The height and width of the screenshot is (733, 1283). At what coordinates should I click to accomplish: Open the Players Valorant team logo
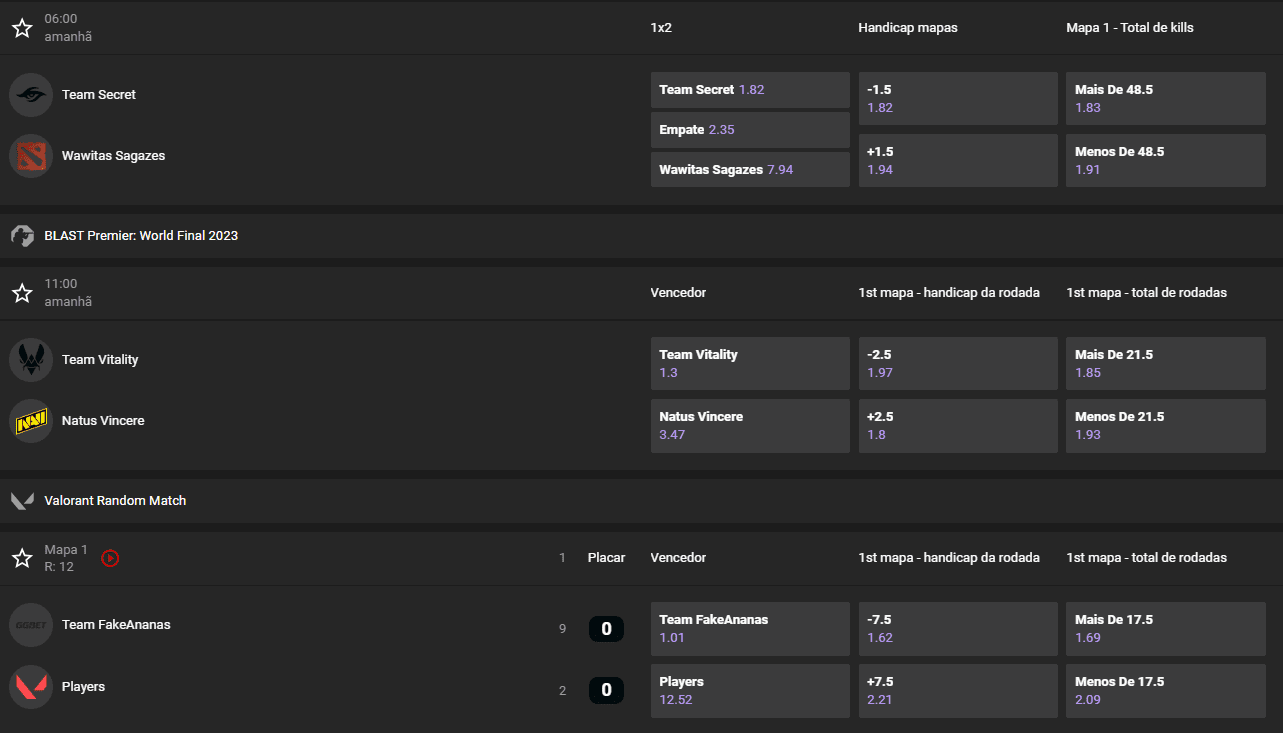31,687
